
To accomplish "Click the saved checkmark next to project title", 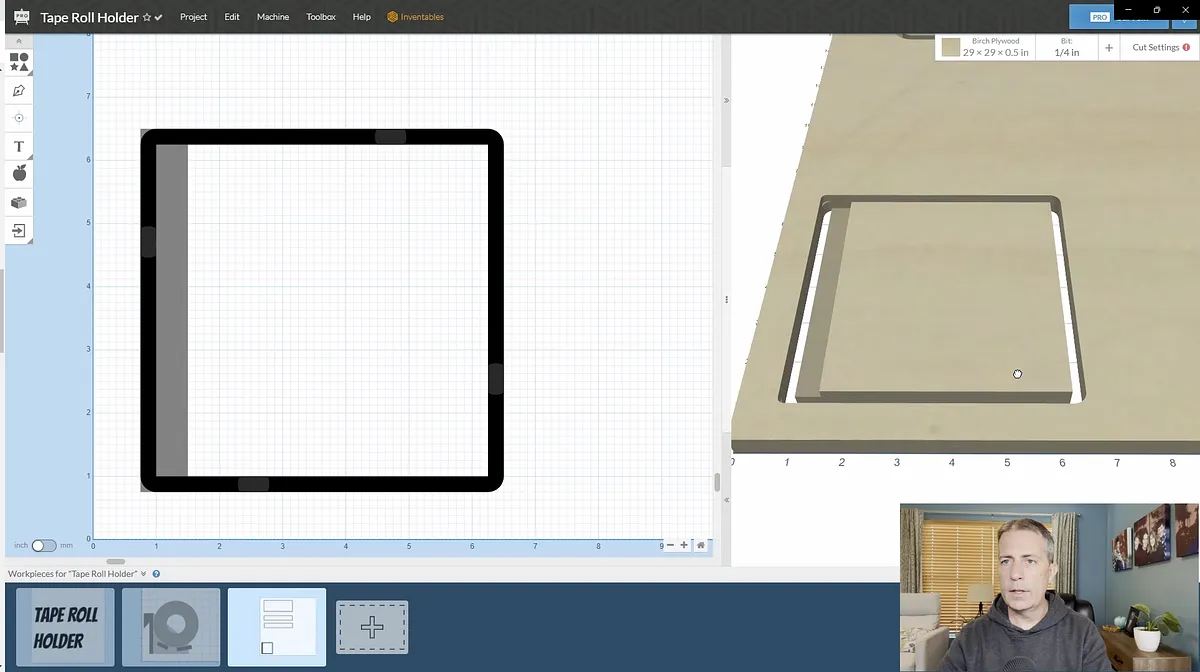I will click(x=158, y=17).
